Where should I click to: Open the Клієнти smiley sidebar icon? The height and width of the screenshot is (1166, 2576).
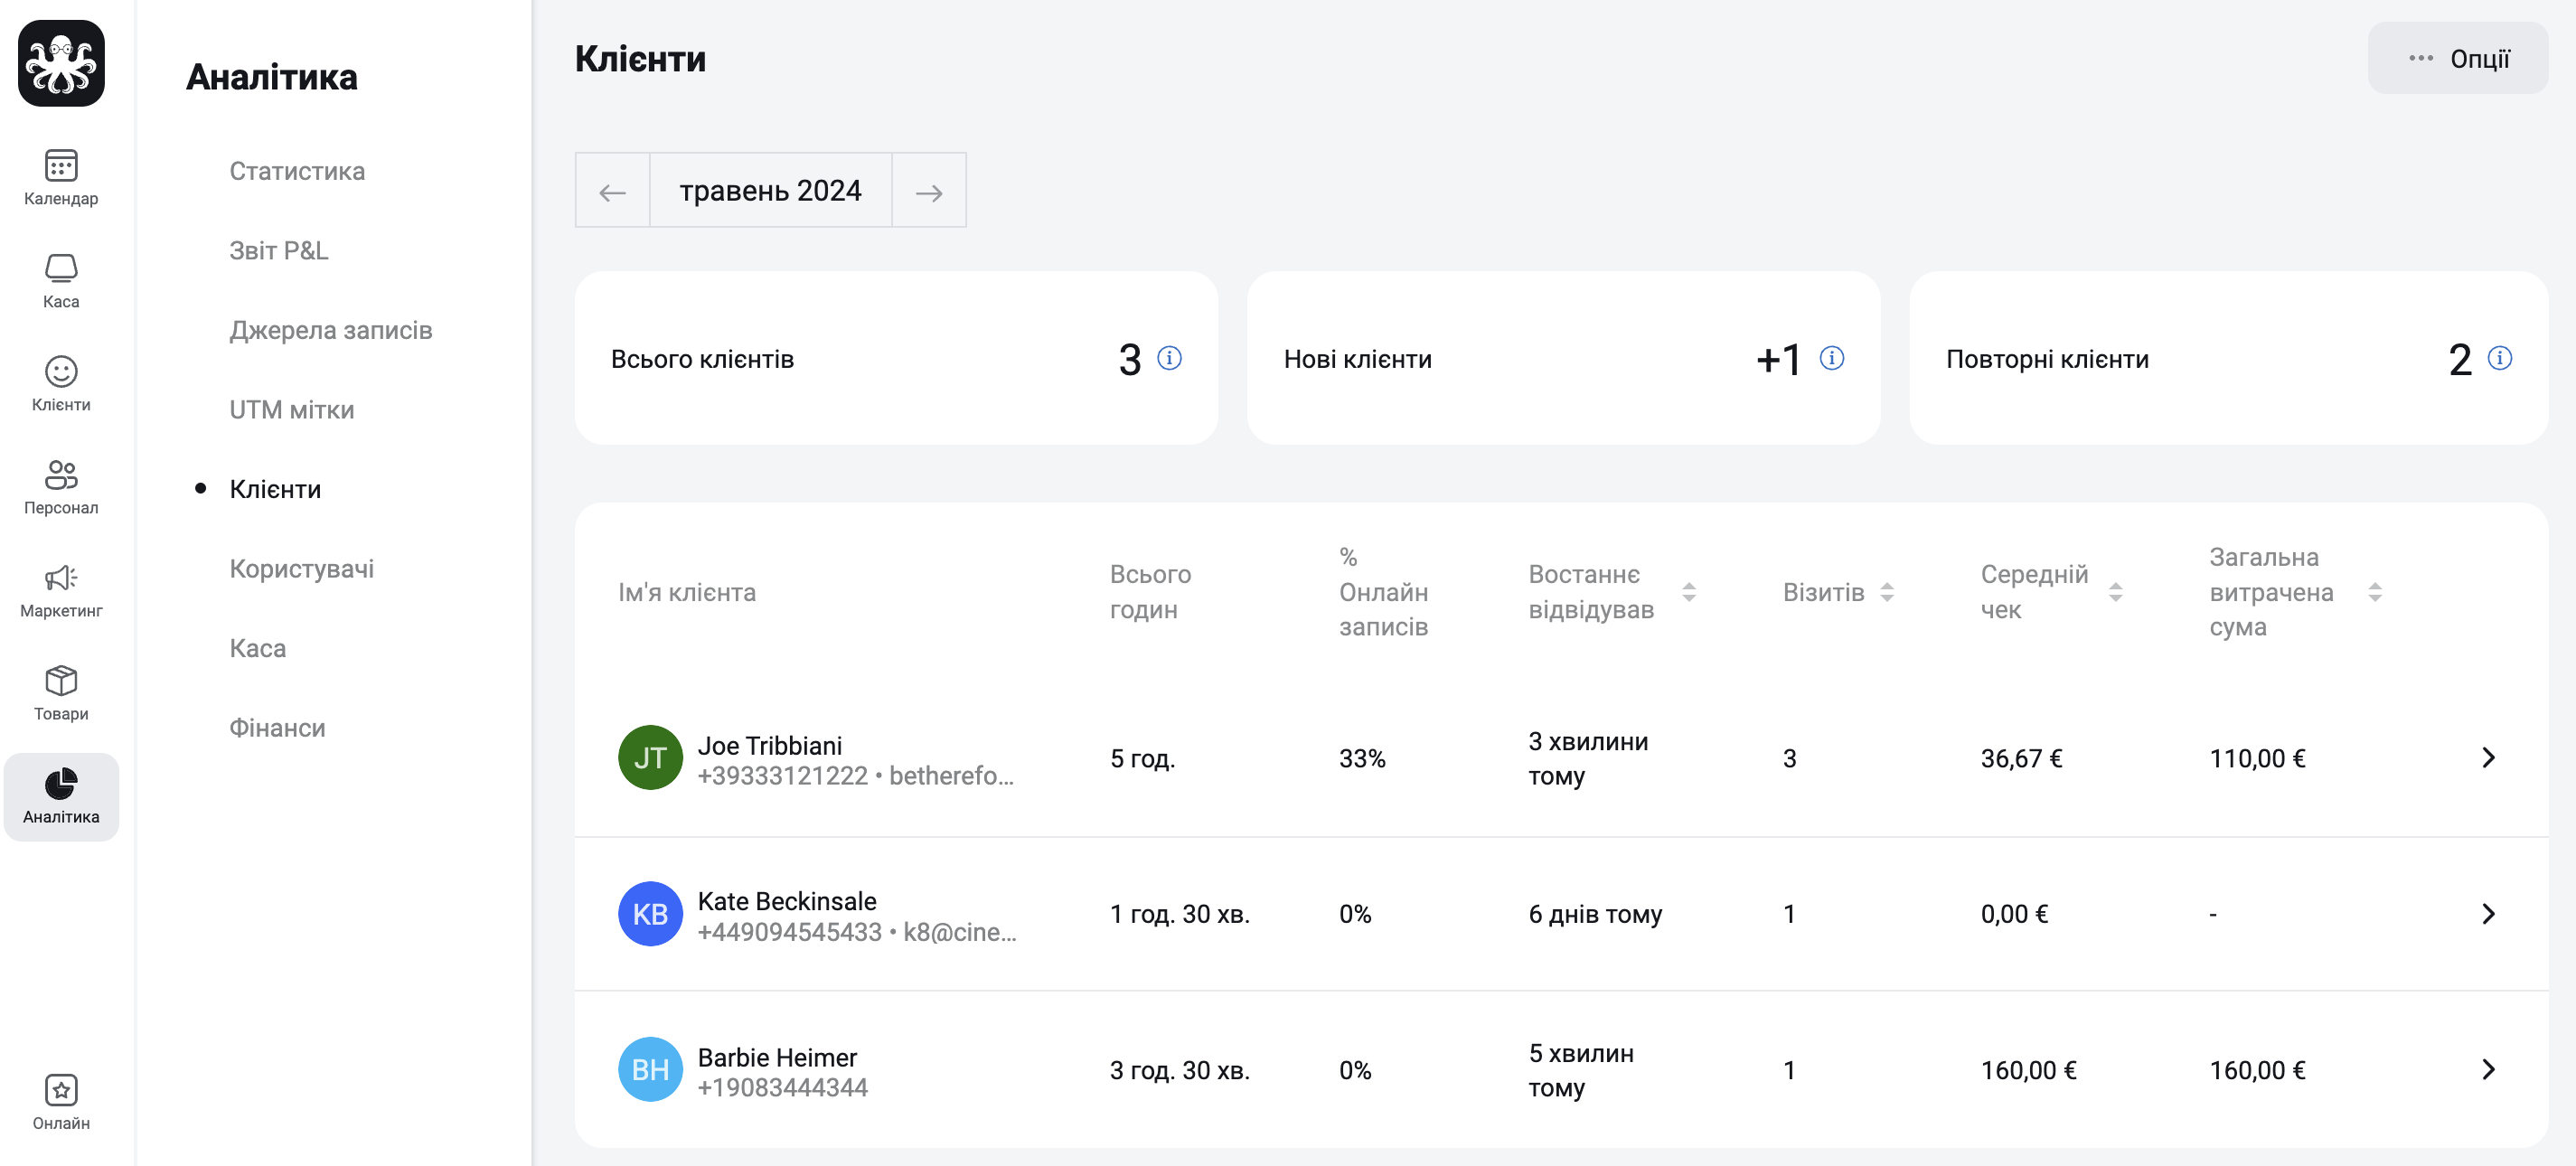pos(61,371)
